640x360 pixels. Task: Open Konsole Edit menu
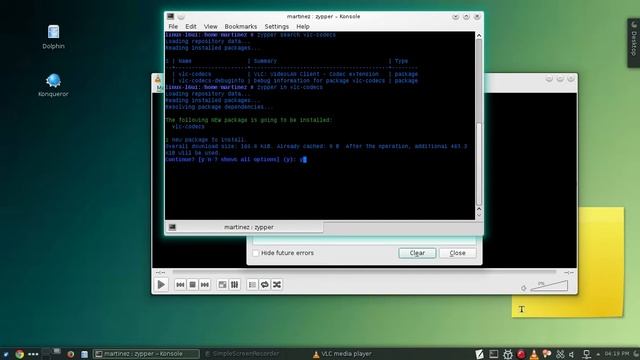[x=191, y=27]
